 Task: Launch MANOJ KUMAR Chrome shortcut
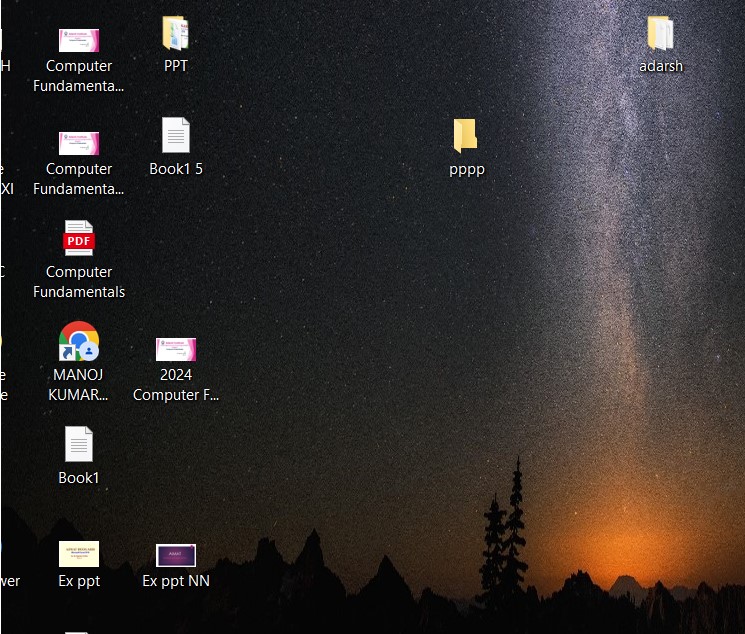pos(79,341)
